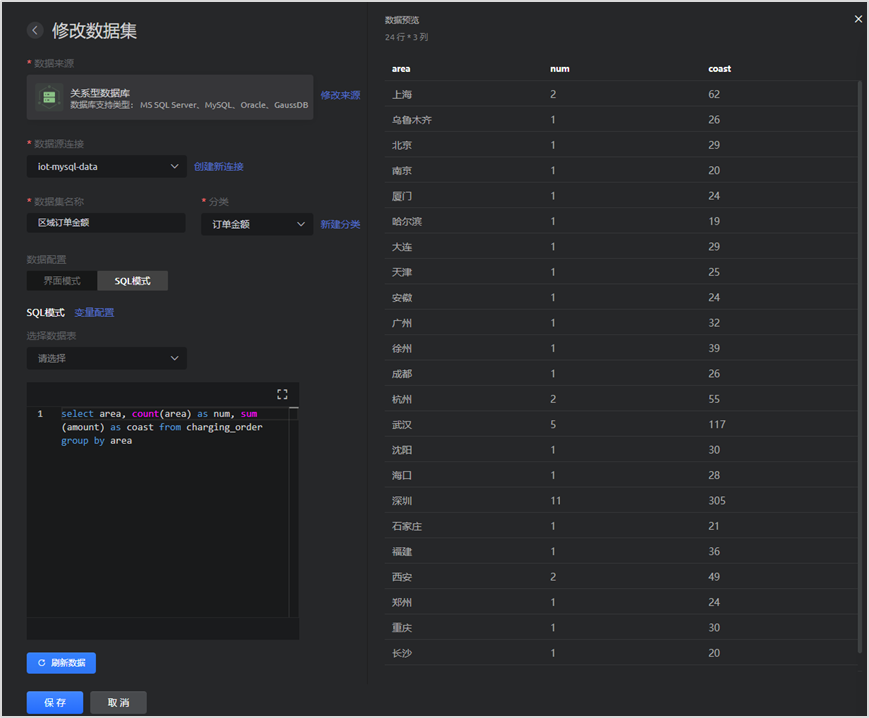This screenshot has width=869, height=718.
Task: Select the 海口 row cell
Action: click(x=402, y=475)
